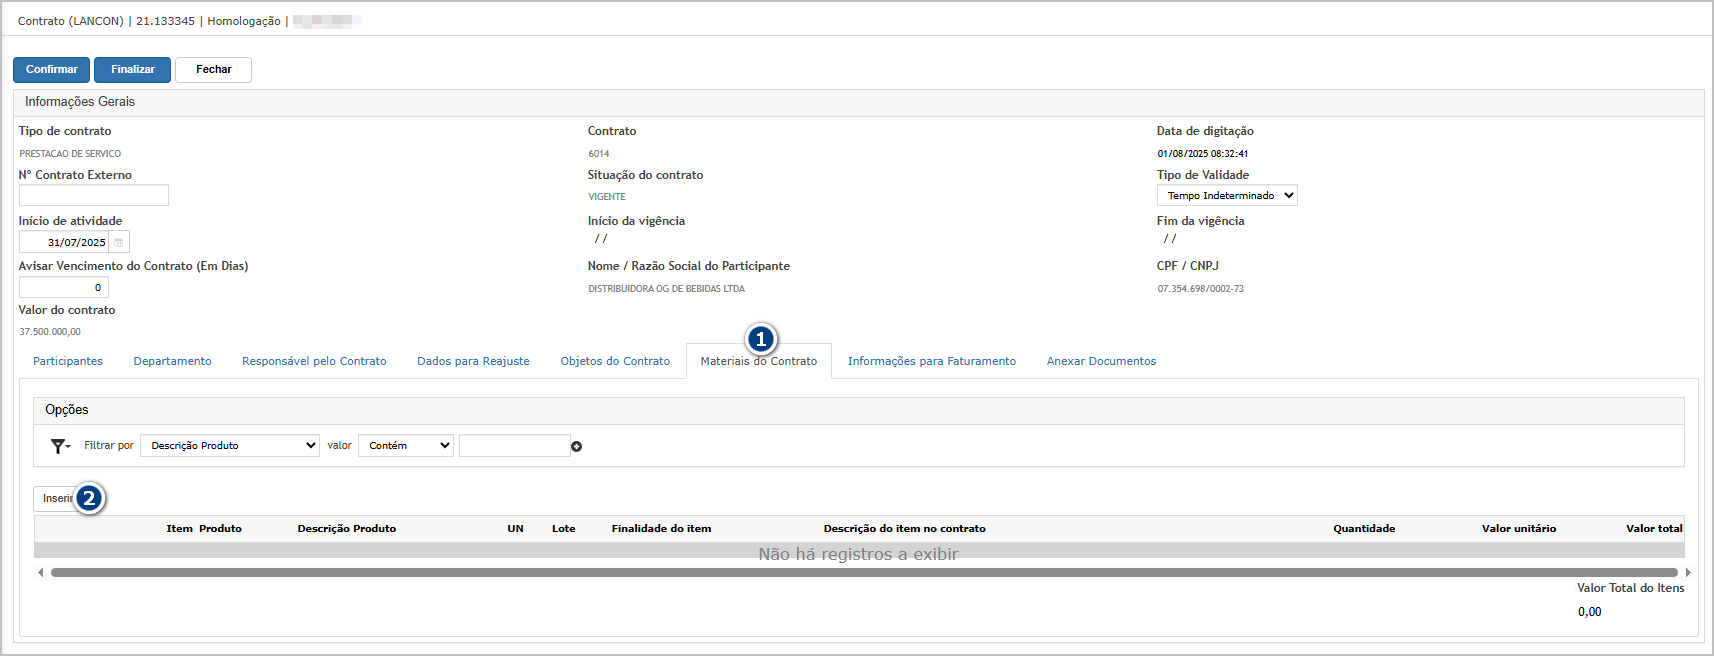Go to Responsável pelo Contrato tab
Image resolution: width=1714 pixels, height=656 pixels.
tap(314, 361)
